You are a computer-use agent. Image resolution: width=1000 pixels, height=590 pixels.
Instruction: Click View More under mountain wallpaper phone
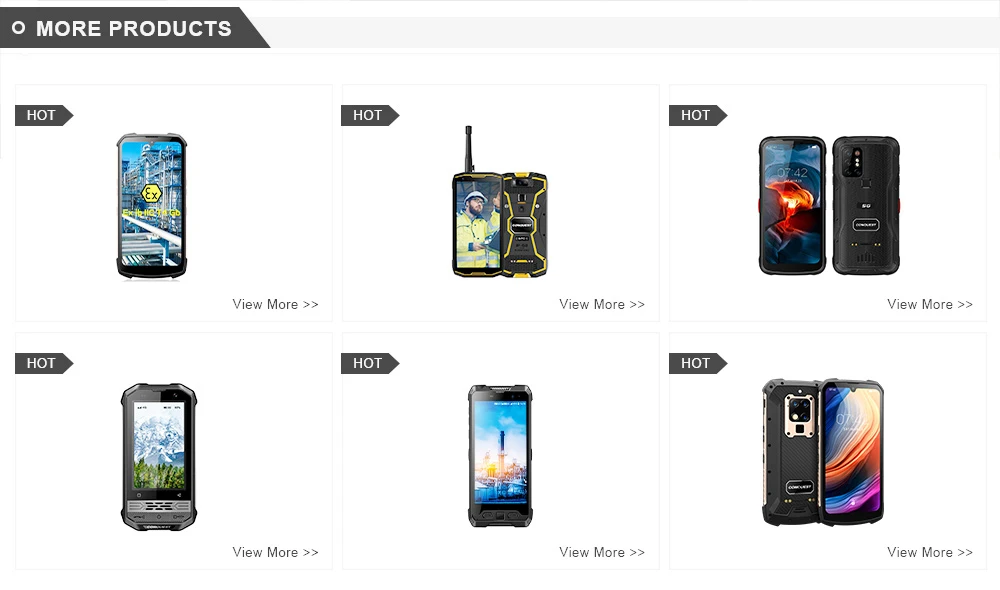tap(276, 552)
